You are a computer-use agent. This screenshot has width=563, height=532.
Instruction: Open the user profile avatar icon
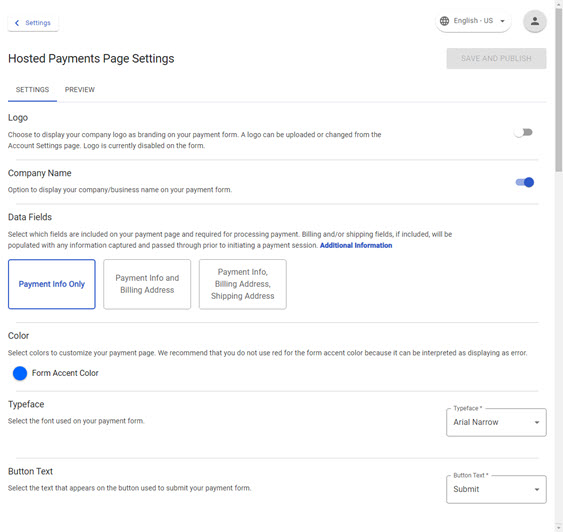click(535, 21)
